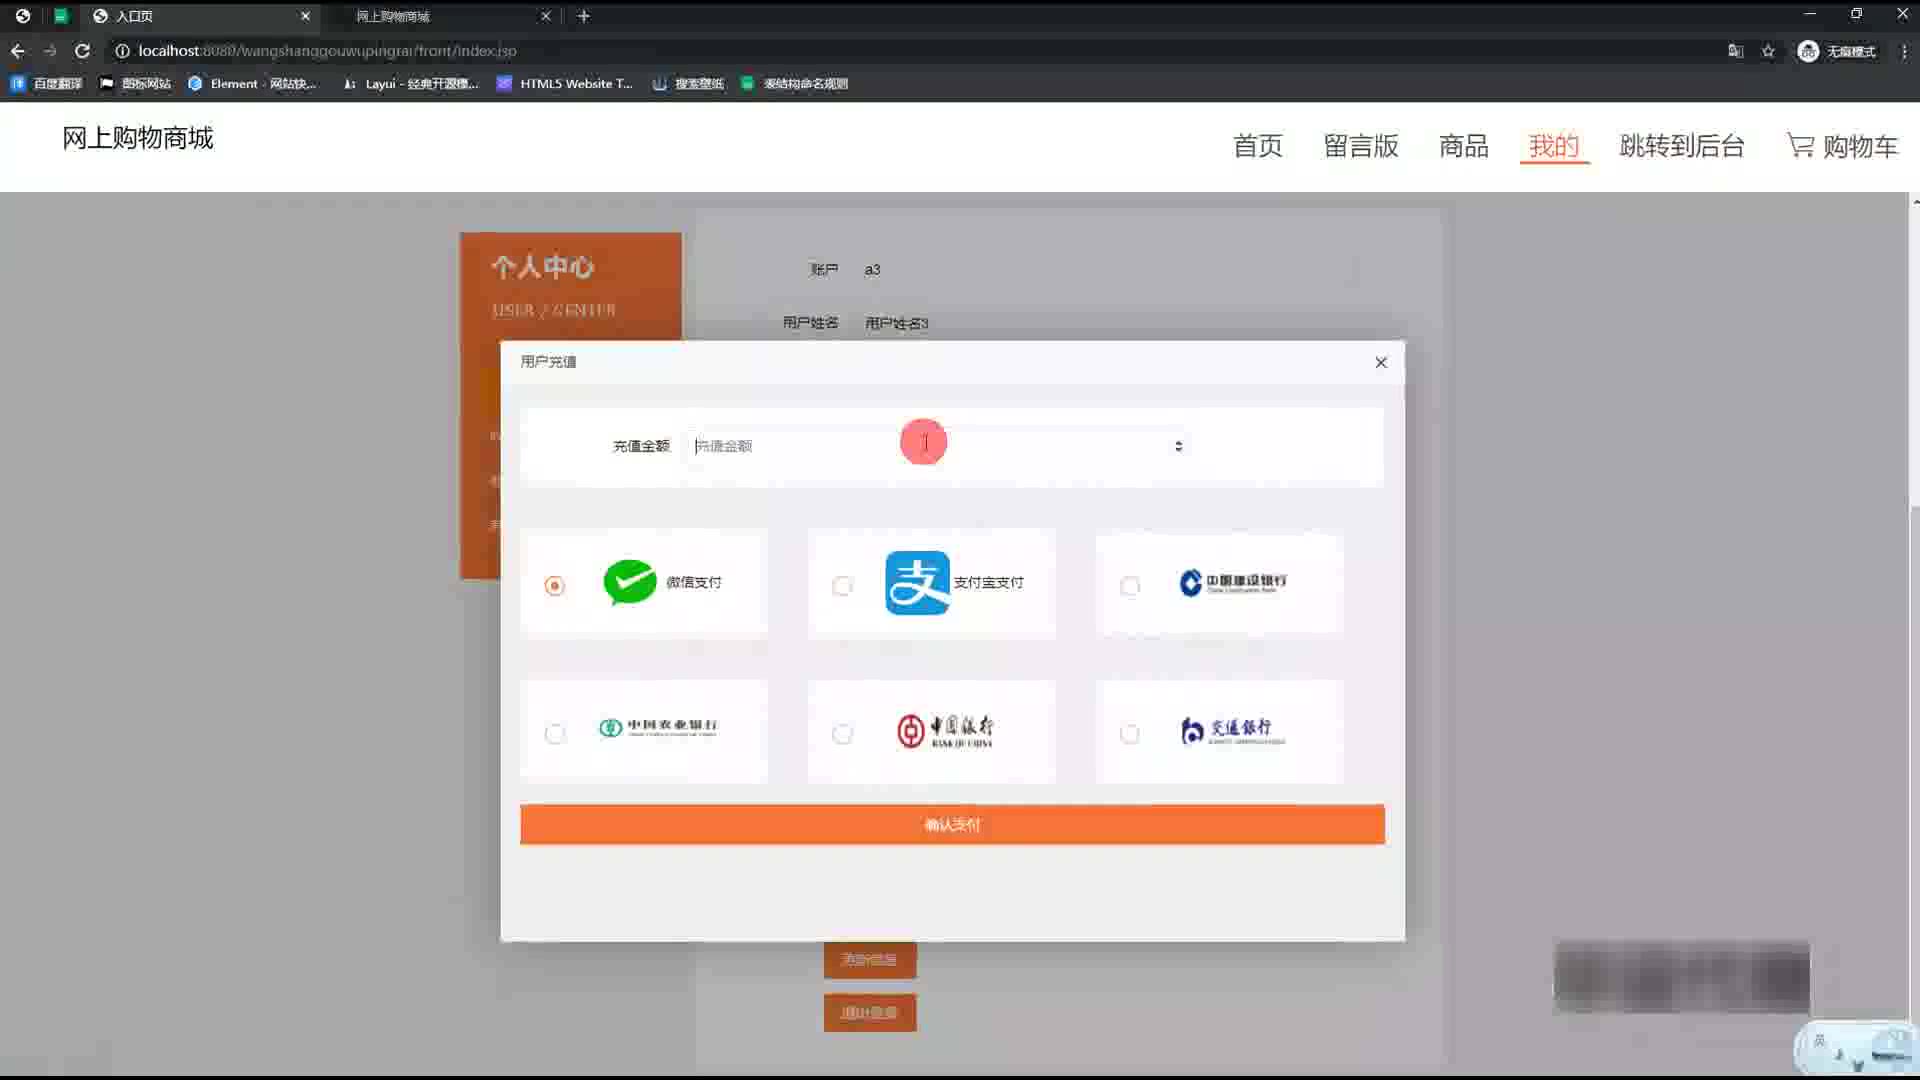Close the 网上购物商城 browser tab
1920x1080 pixels.
(545, 16)
